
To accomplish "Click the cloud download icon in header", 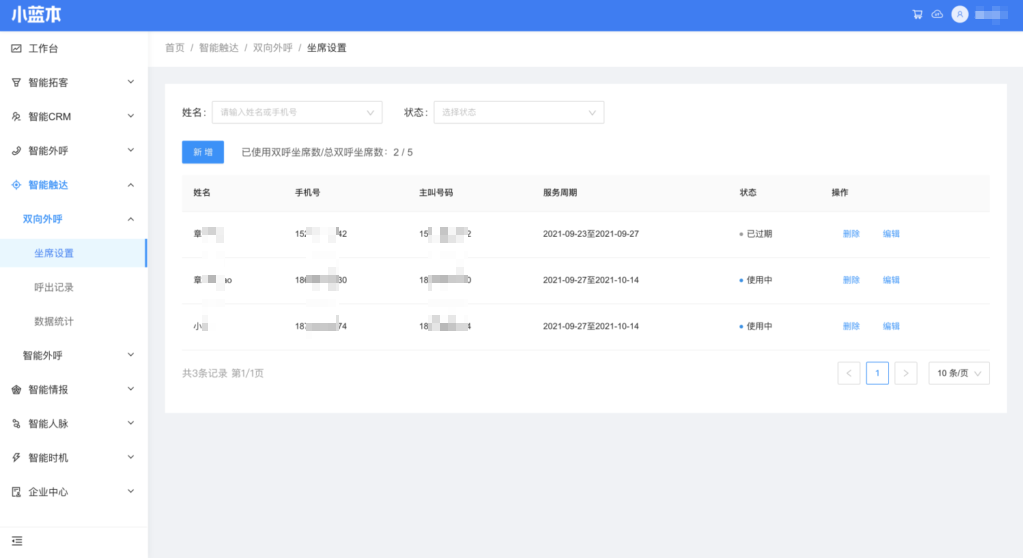I will click(x=937, y=14).
